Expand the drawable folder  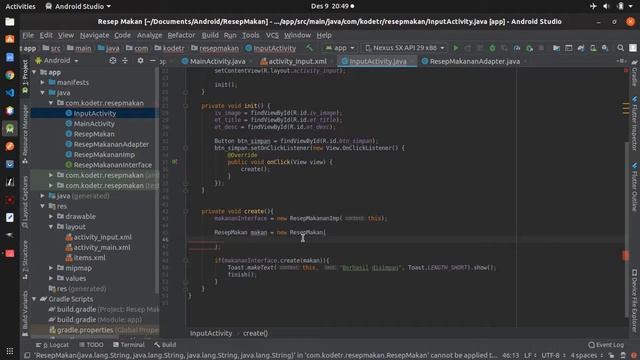51,216
